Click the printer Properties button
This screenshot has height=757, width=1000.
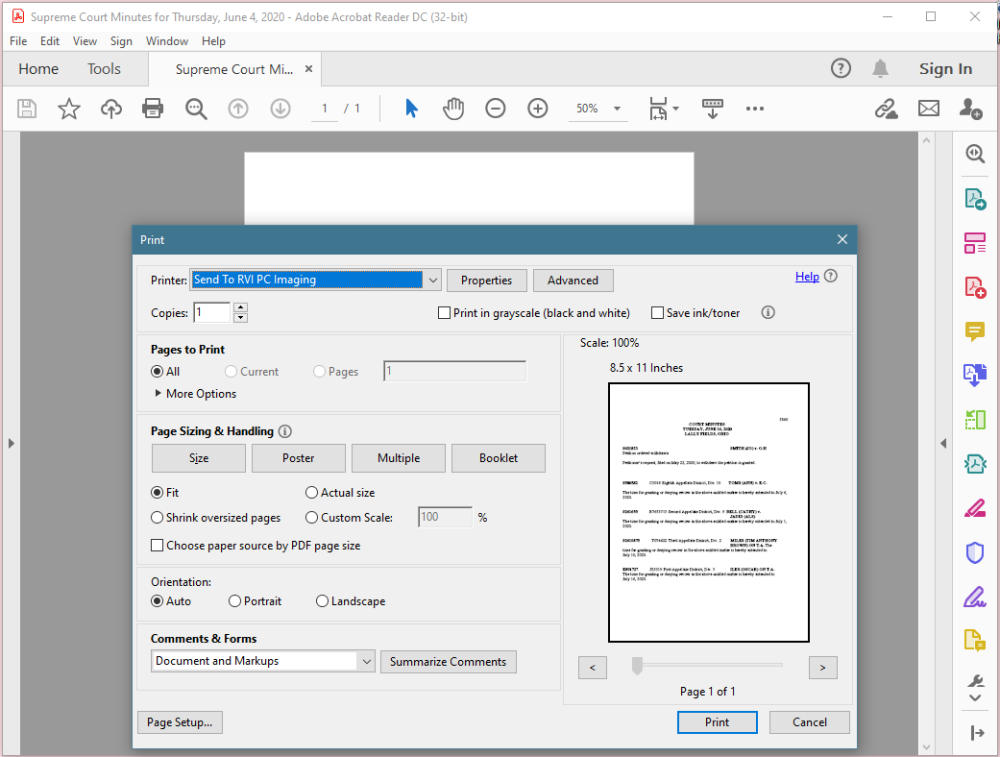point(487,281)
